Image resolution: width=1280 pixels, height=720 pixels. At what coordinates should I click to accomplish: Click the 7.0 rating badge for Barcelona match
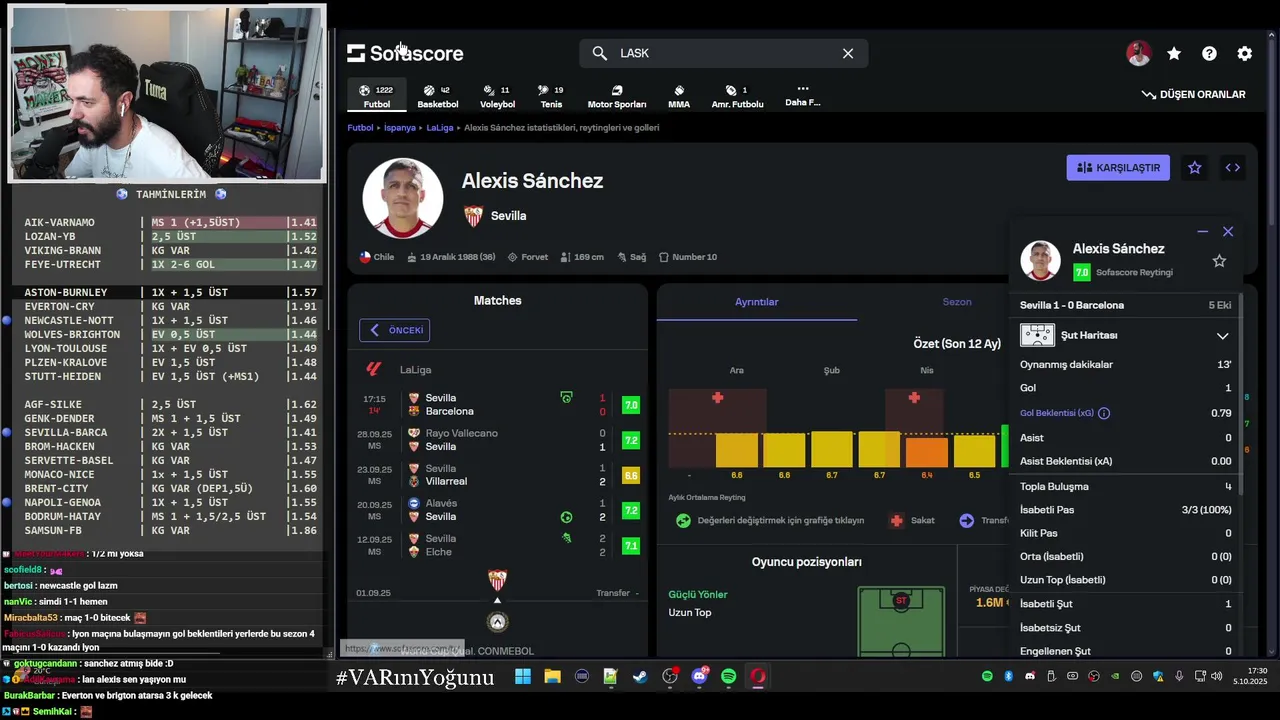pos(630,405)
